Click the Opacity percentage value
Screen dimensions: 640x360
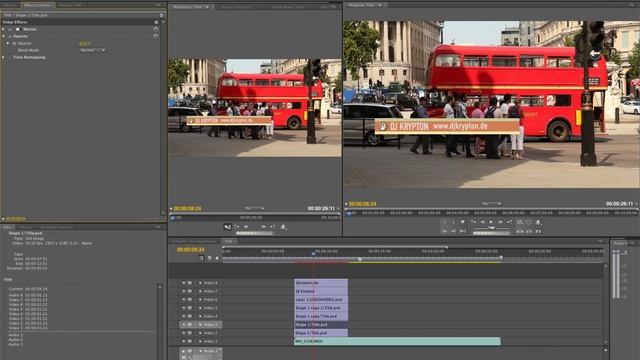coord(85,43)
